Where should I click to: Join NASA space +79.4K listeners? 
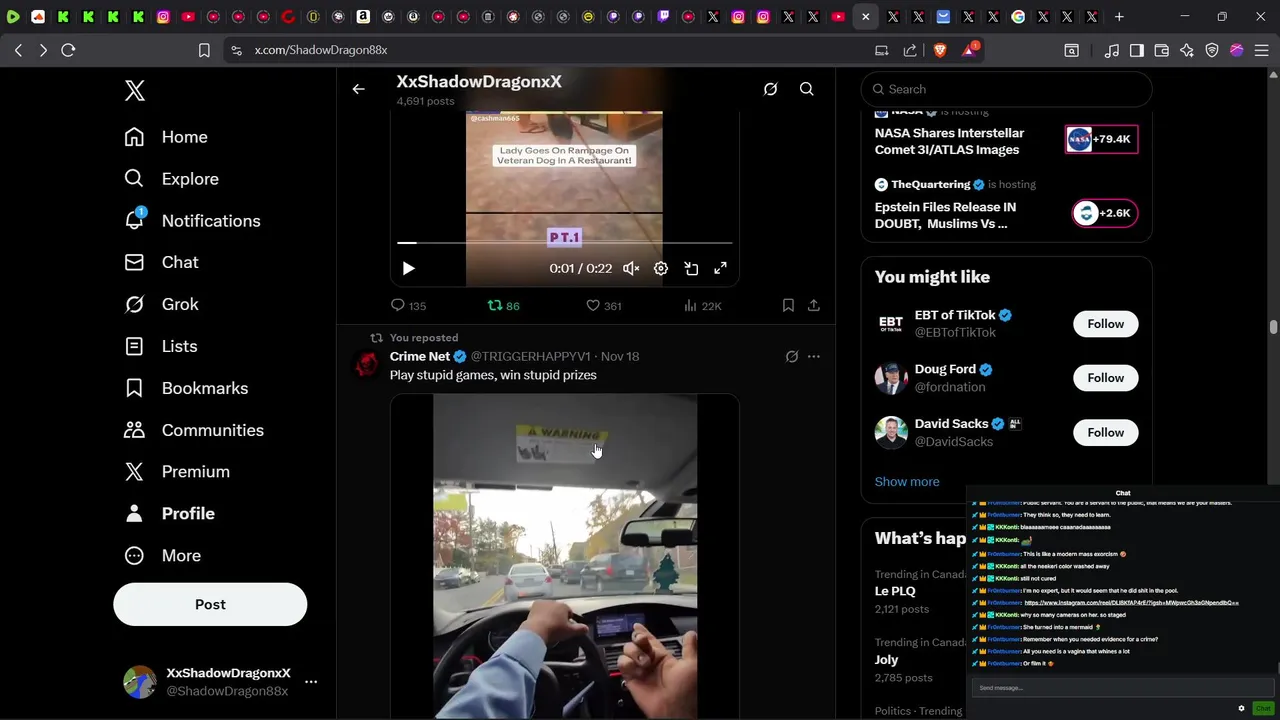(x=1101, y=139)
